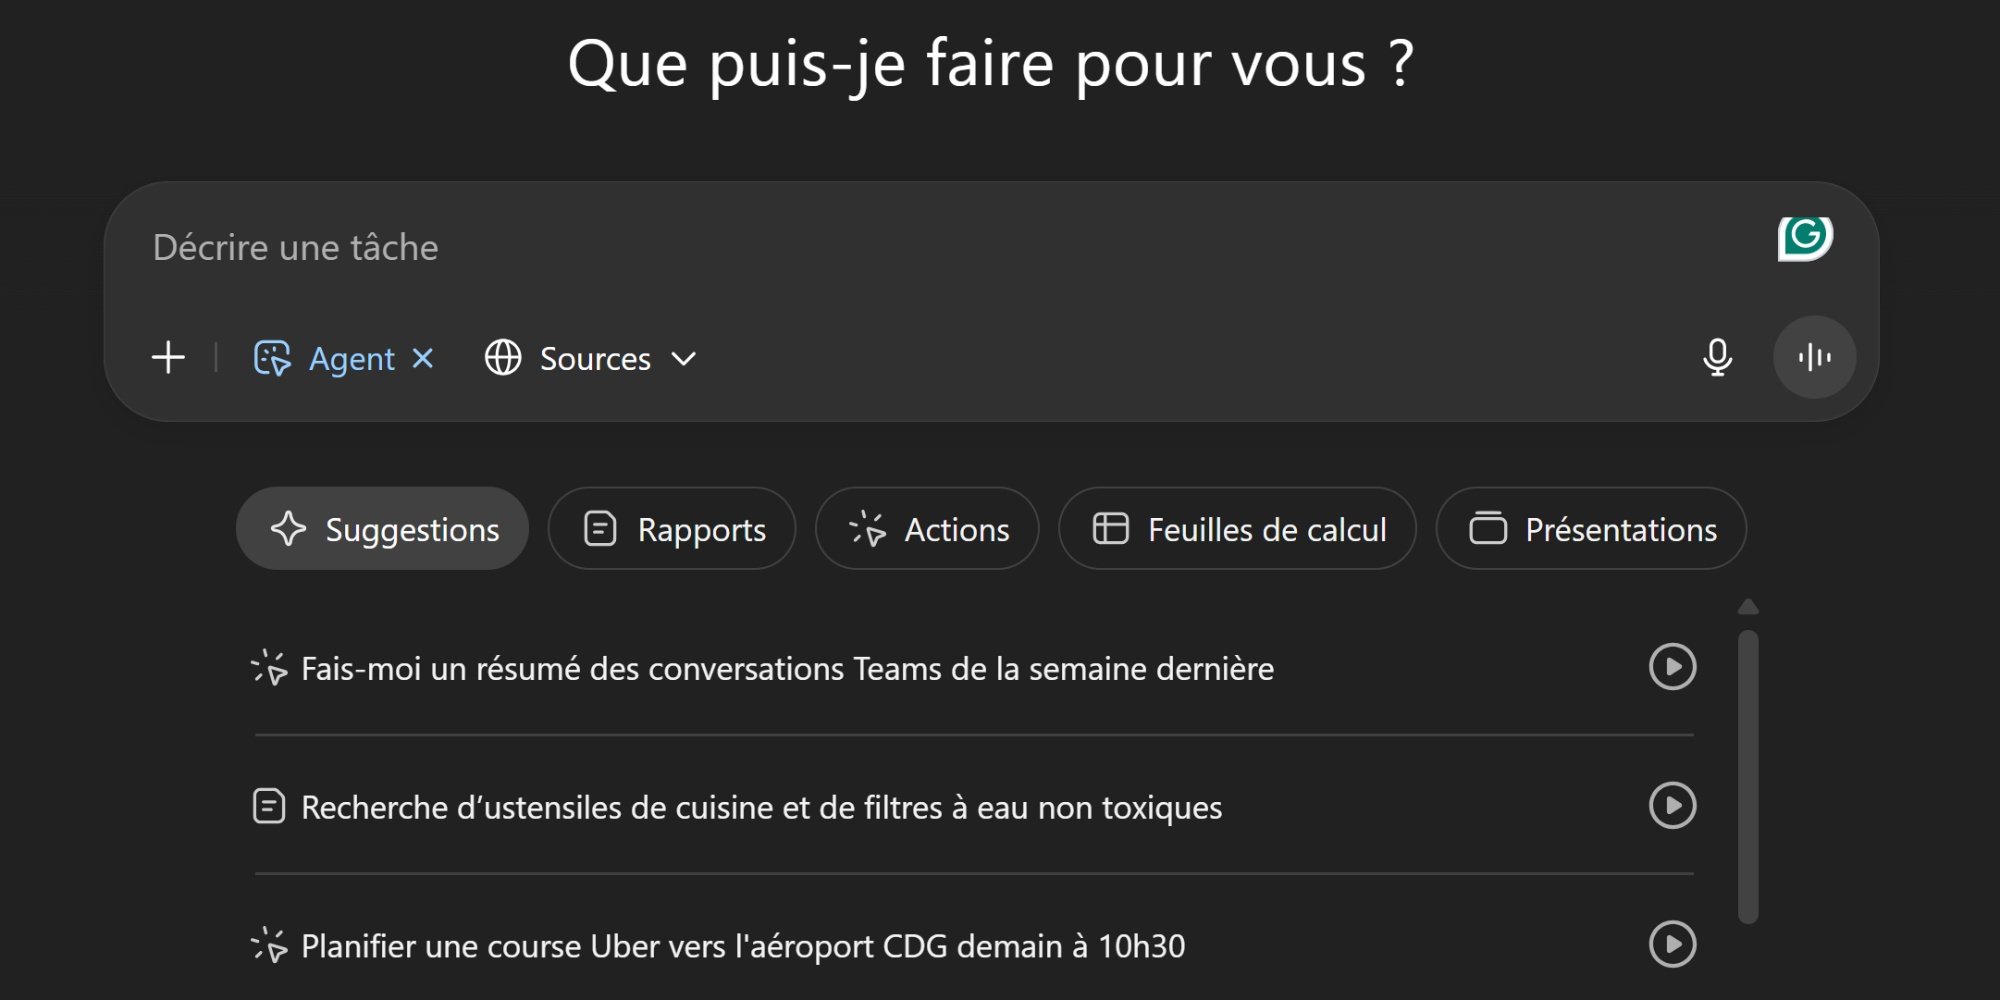Screen dimensions: 2000x1000
Task: Click the suggestions list scrollbar thumb
Action: tap(1748, 775)
